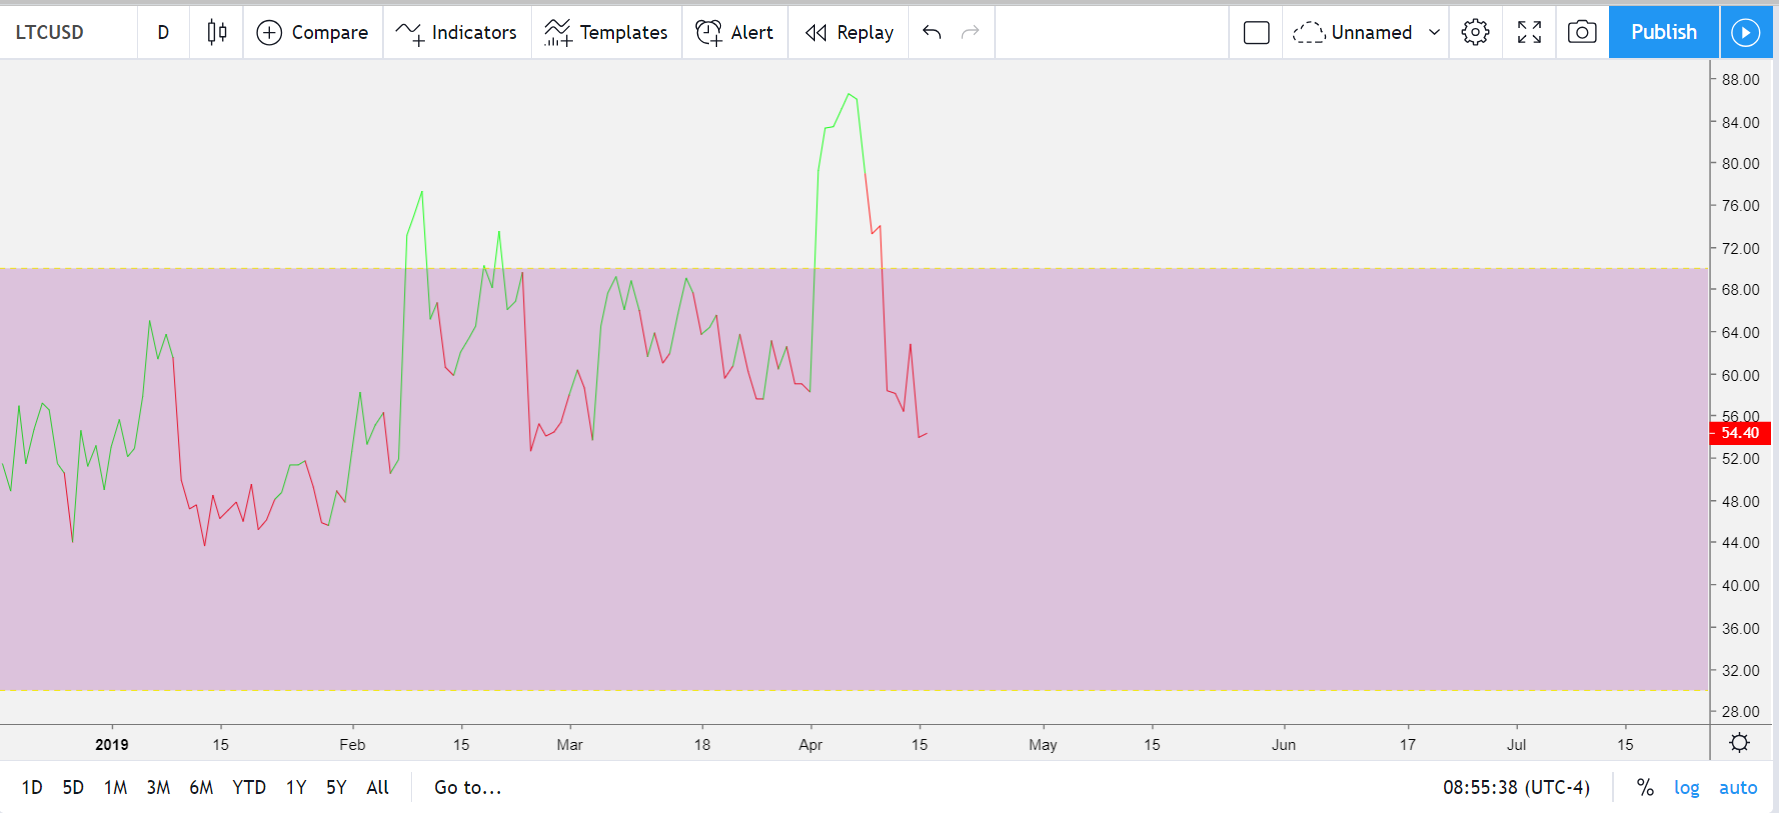Open the candlestick chart style menu

pyautogui.click(x=216, y=32)
